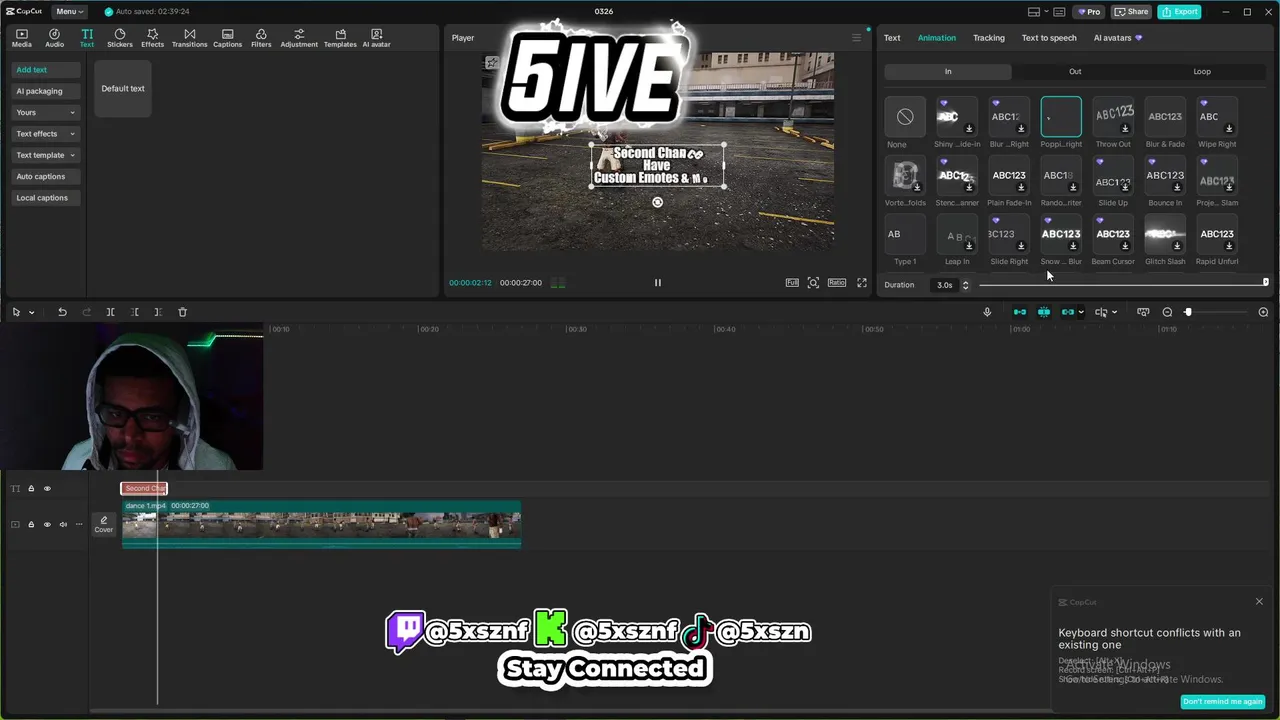The height and width of the screenshot is (720, 1280).
Task: Open the Audio panel
Action: 54,38
